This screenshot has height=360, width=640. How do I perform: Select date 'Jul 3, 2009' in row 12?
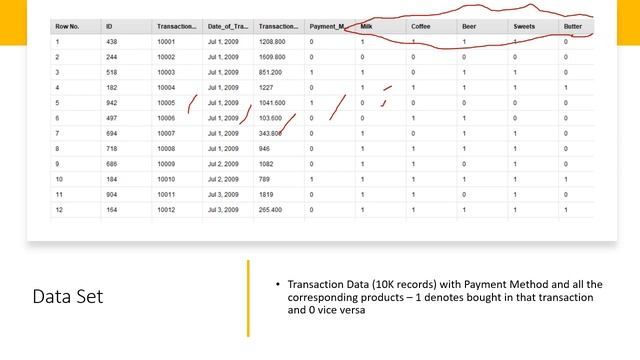[x=223, y=210]
